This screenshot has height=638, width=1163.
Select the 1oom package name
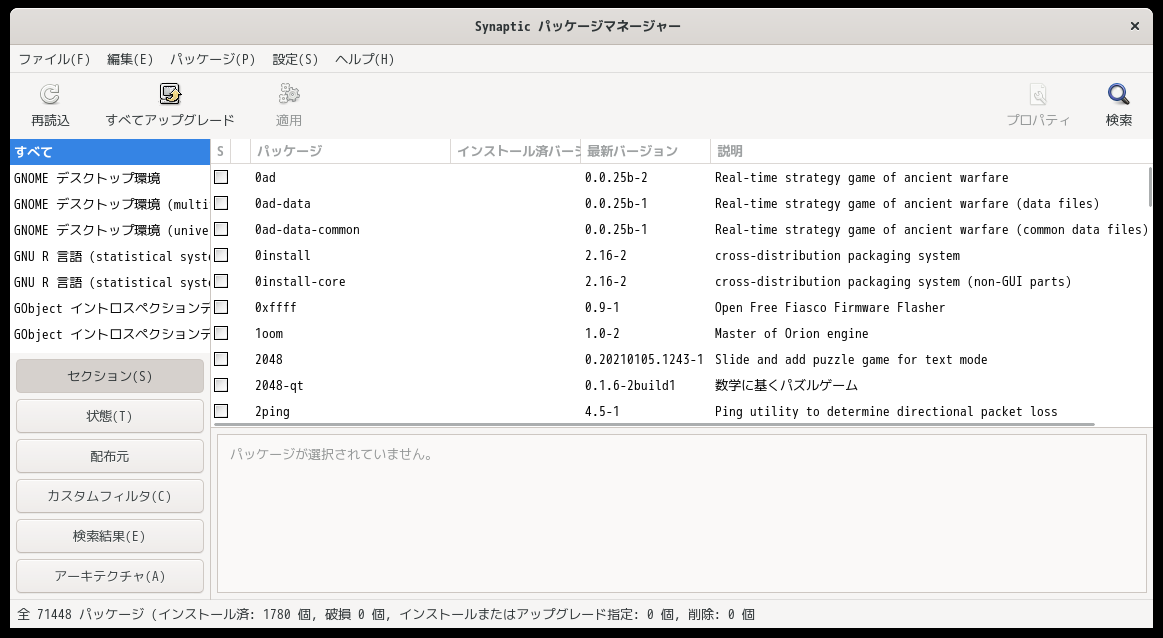pyautogui.click(x=268, y=333)
